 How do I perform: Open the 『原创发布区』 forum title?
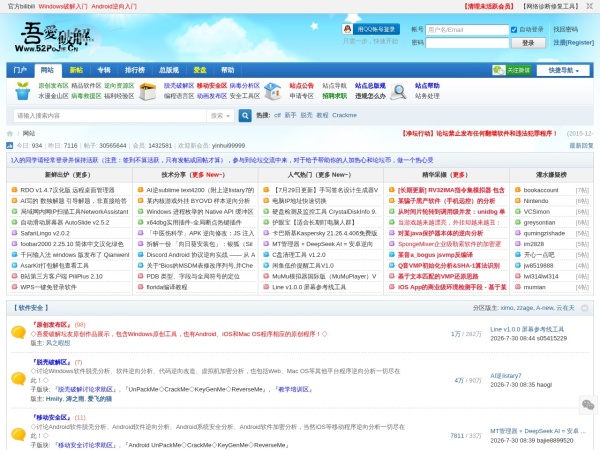click(x=52, y=324)
